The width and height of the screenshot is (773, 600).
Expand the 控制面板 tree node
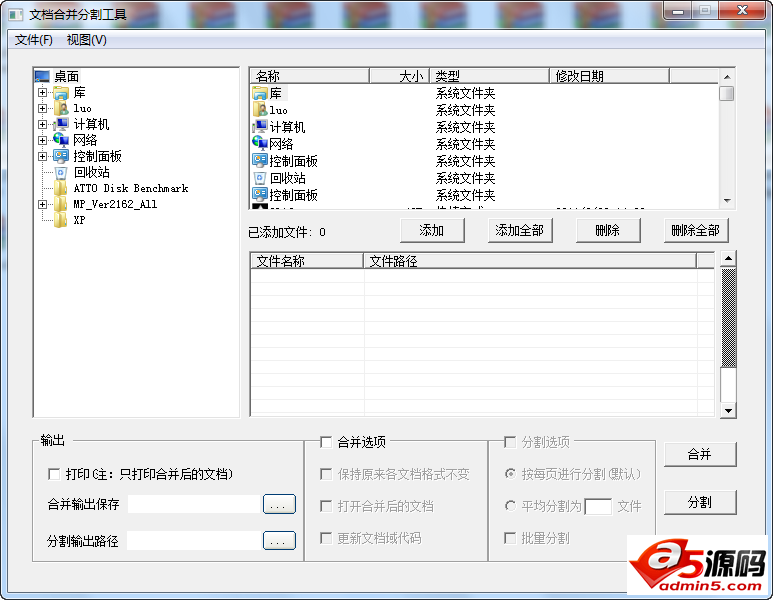pyautogui.click(x=42, y=156)
